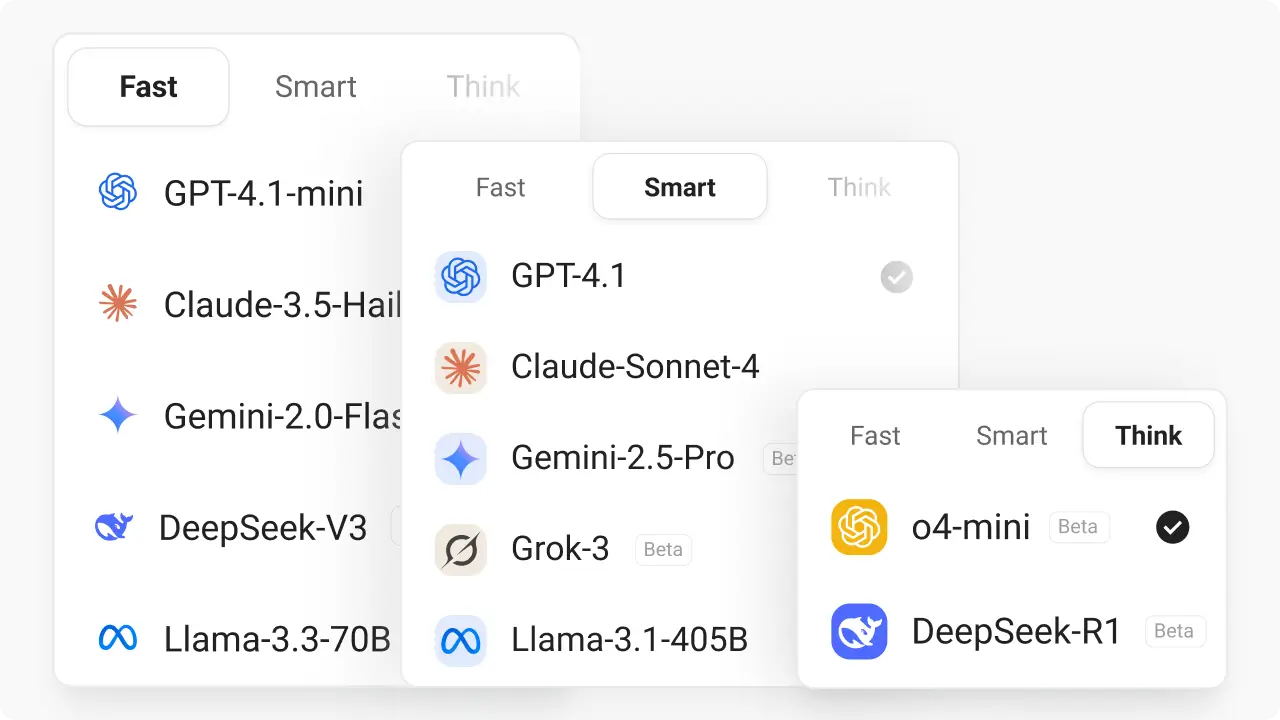
Task: Click the DeepSeek-V3 whale icon
Action: [114, 527]
